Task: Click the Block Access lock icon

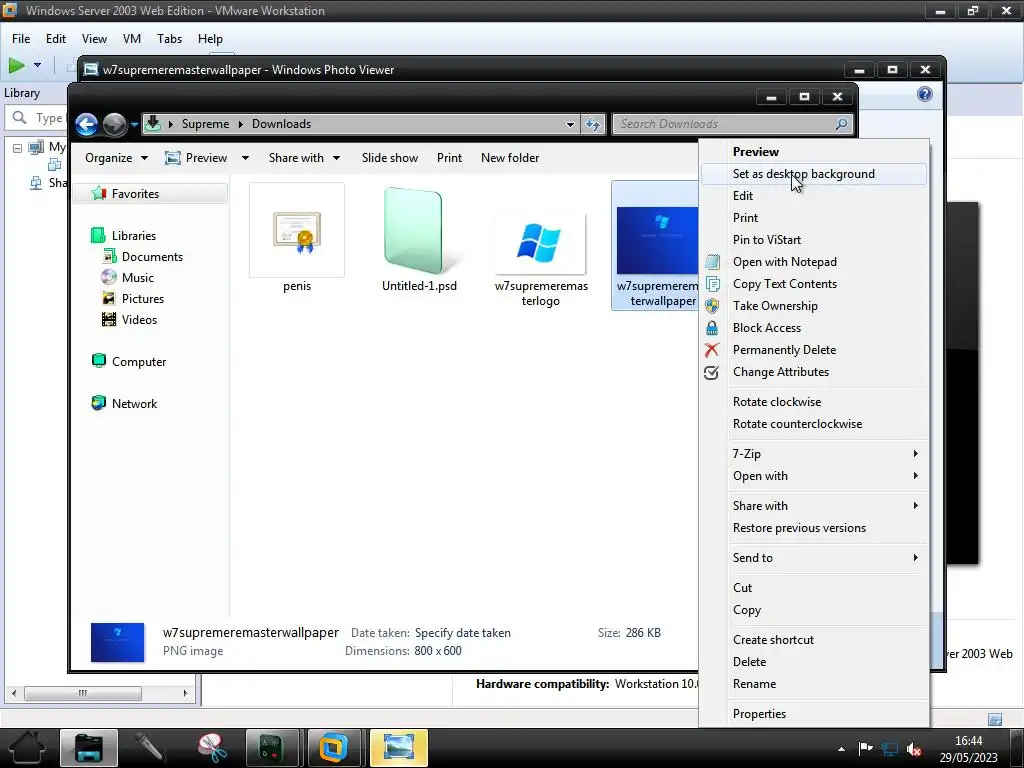Action: coord(712,328)
